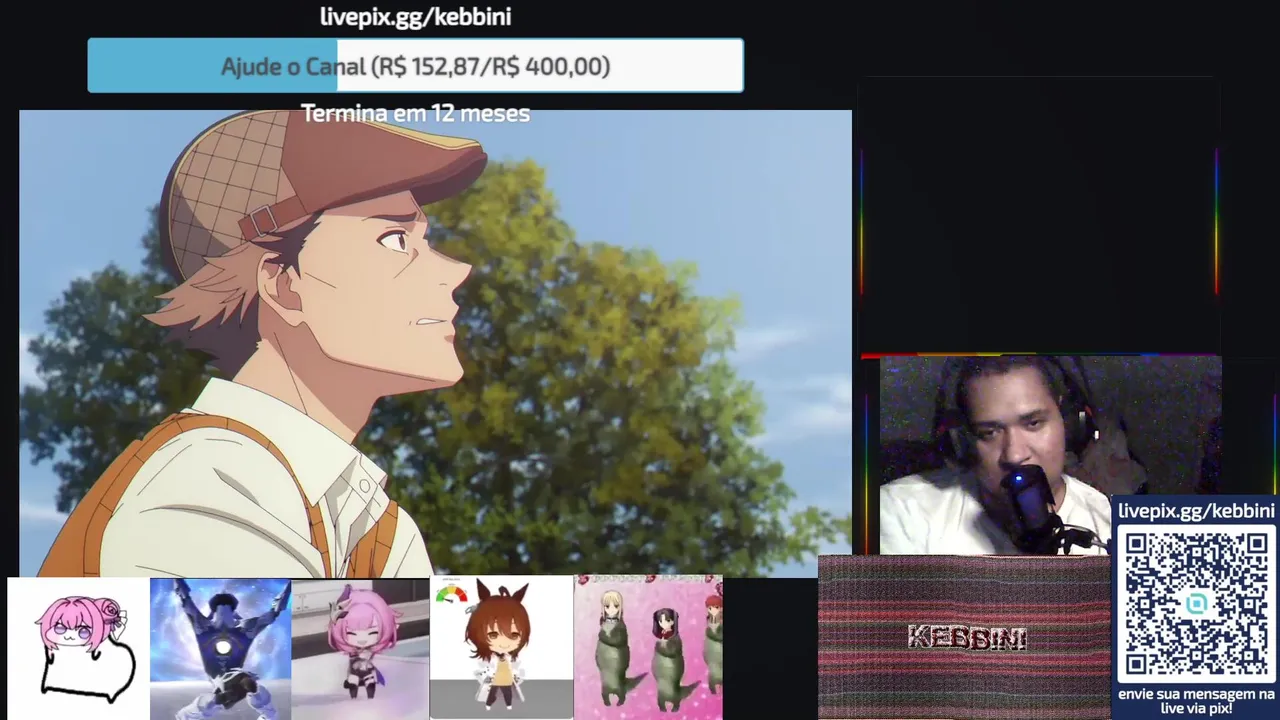This screenshot has height=720, width=1280.
Task: Click the anime video frame with the capped man
Action: (435, 343)
